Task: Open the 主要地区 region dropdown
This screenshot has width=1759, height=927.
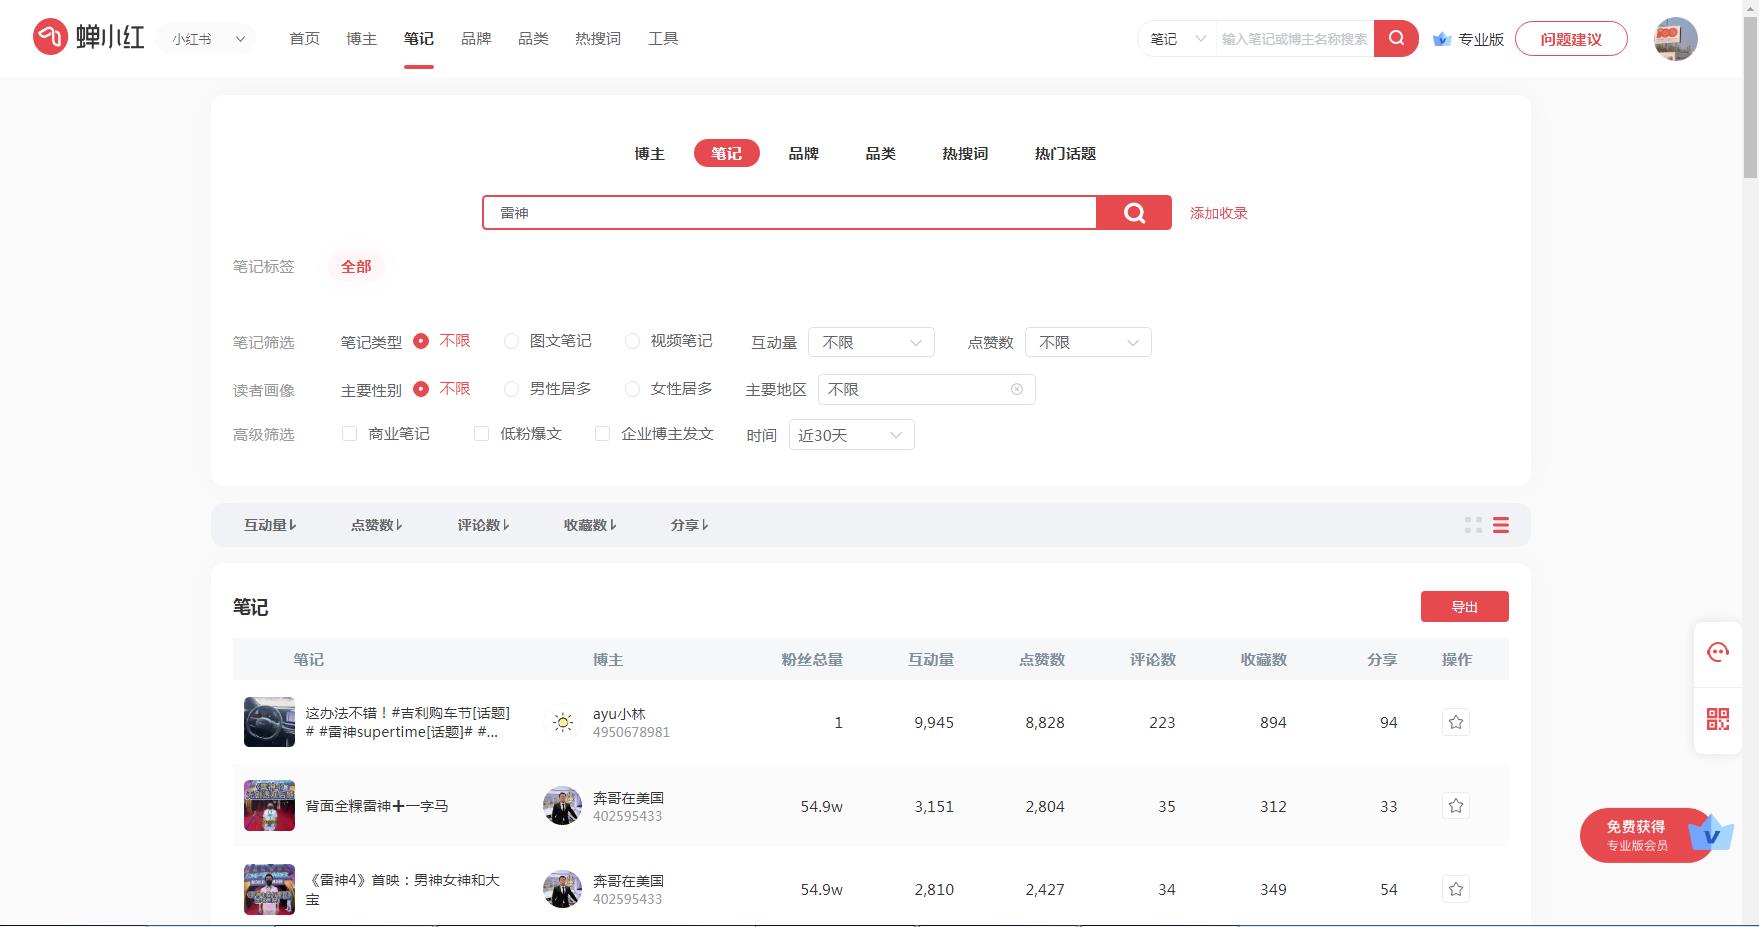Action: (926, 389)
